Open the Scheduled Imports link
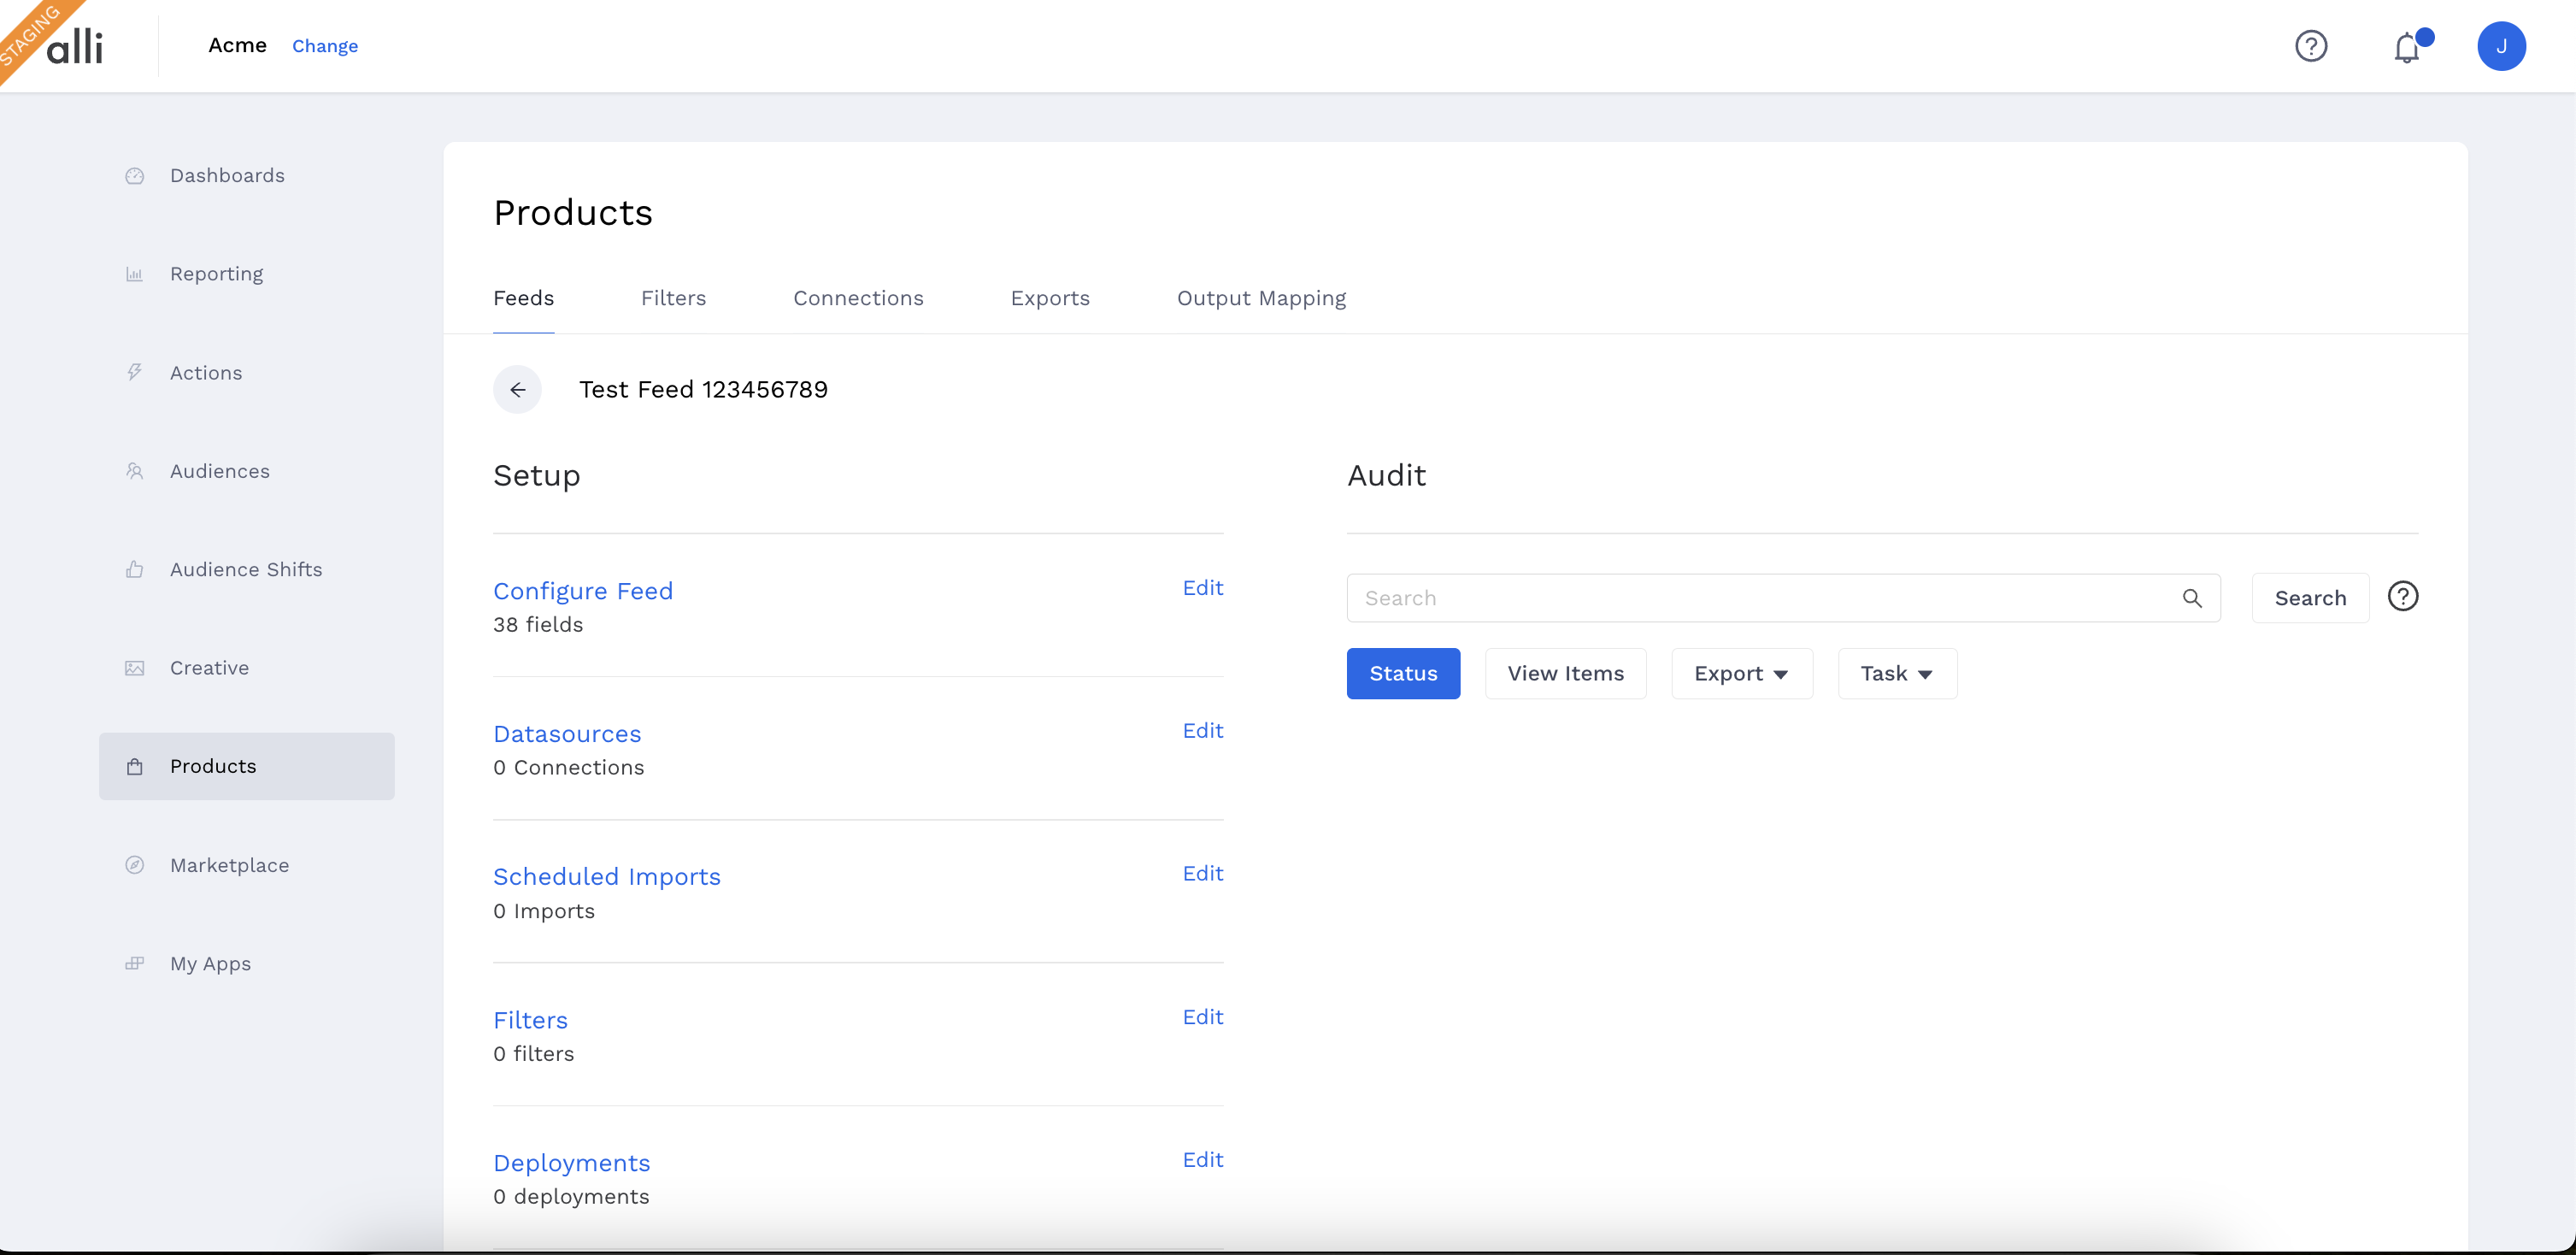Viewport: 2576px width, 1255px height. [x=607, y=877]
